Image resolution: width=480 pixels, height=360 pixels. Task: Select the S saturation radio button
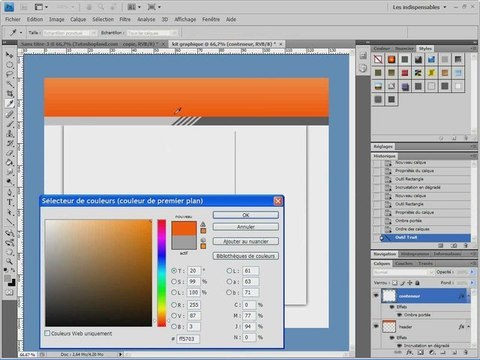(x=174, y=282)
